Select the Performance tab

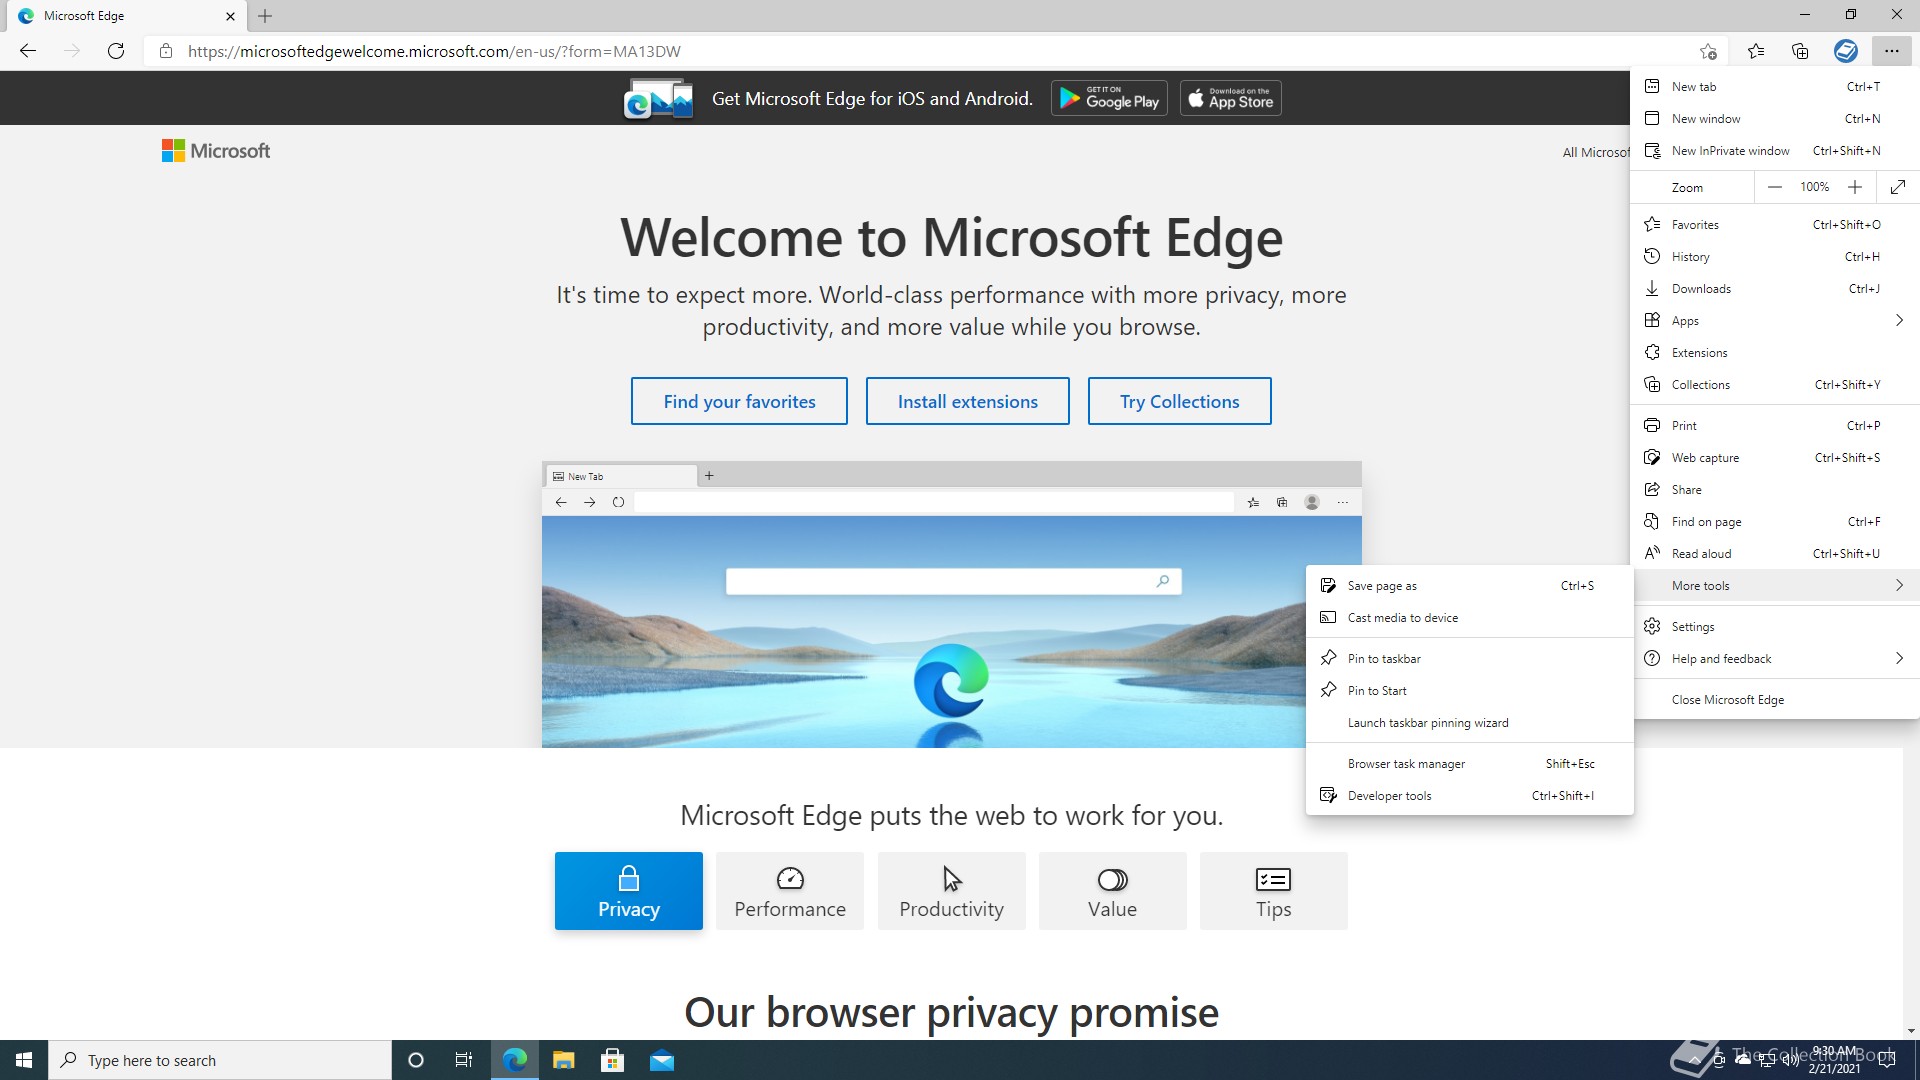click(x=790, y=891)
